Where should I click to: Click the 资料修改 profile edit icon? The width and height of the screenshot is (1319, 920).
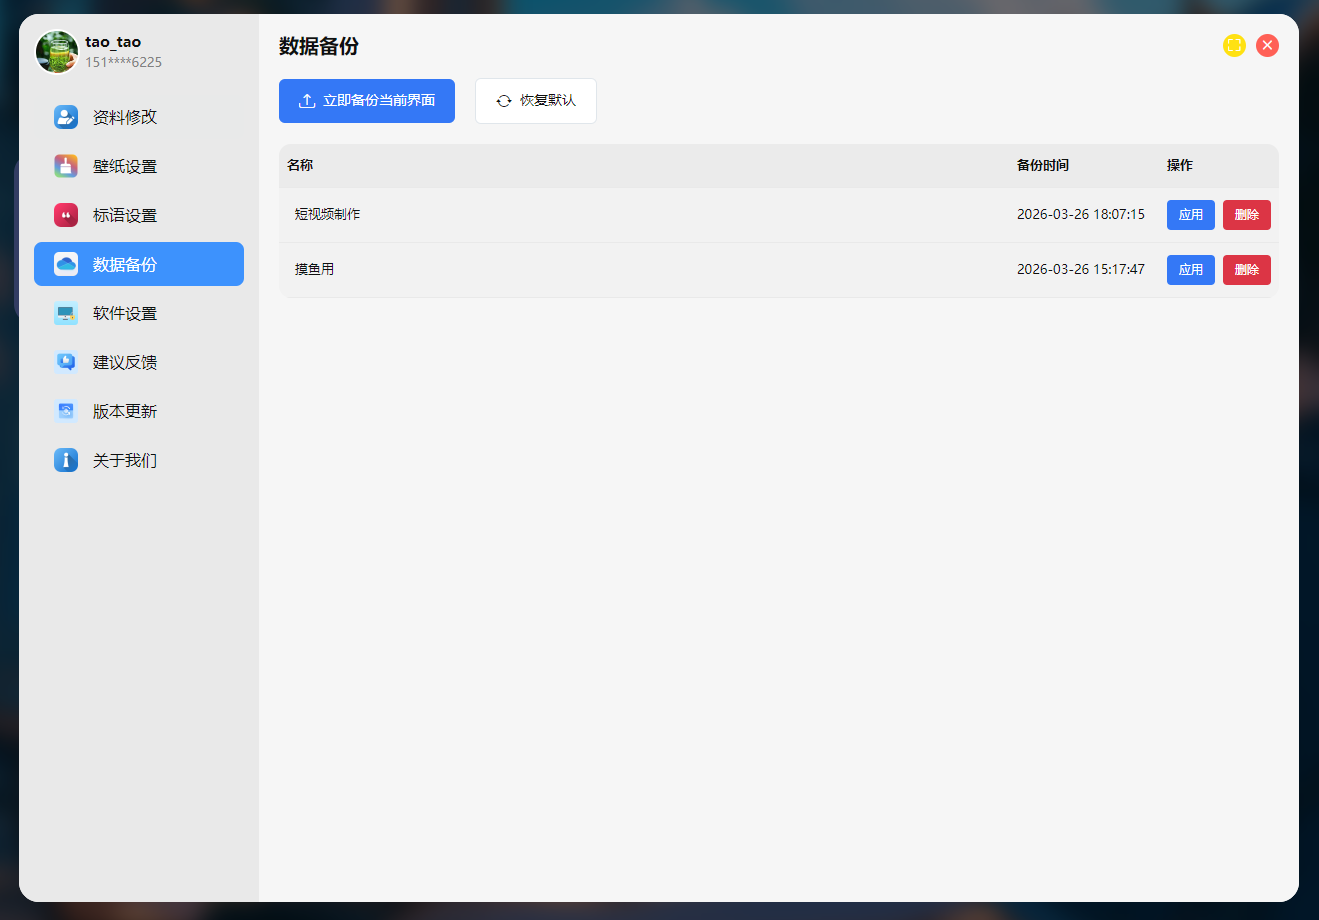tap(66, 117)
